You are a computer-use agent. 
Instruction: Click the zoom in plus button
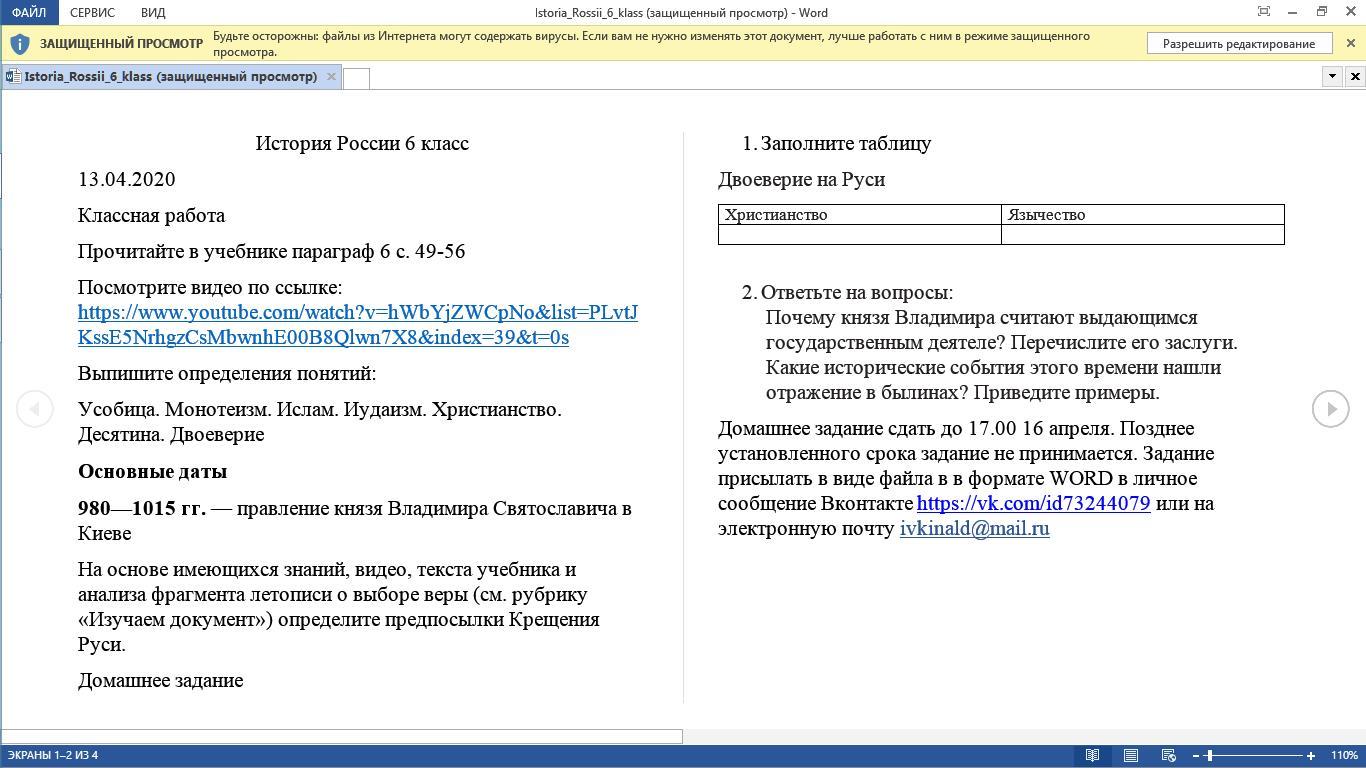1311,755
